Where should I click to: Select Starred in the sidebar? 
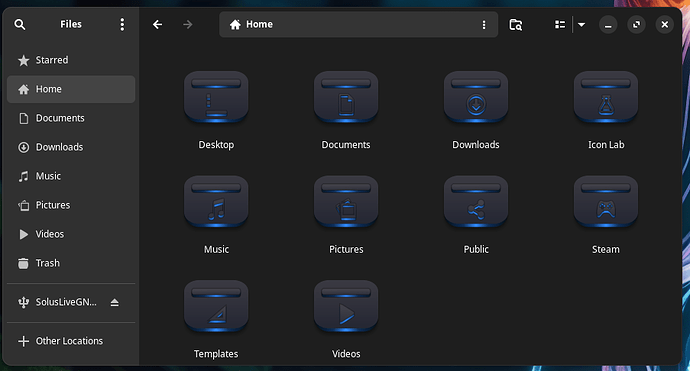pyautogui.click(x=71, y=60)
